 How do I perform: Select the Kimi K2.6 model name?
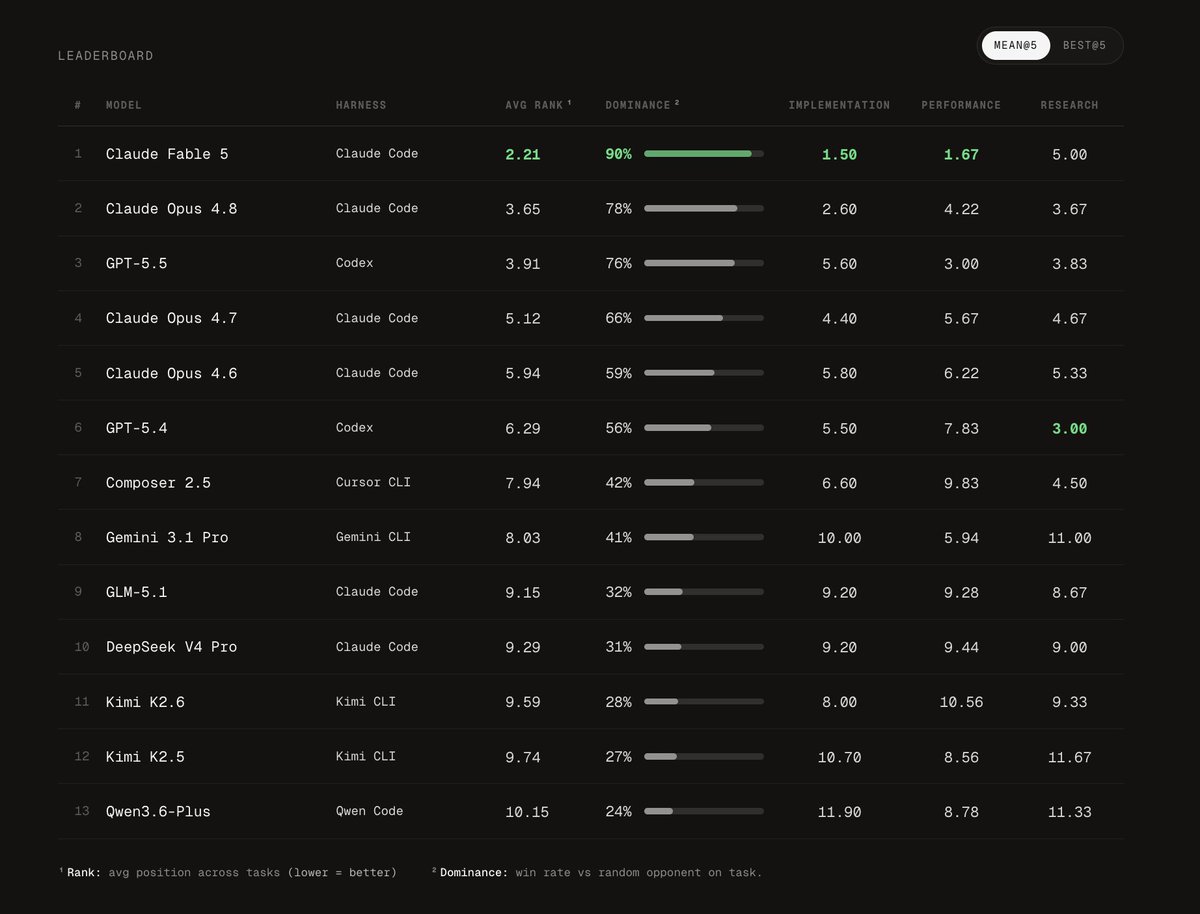[x=145, y=702]
